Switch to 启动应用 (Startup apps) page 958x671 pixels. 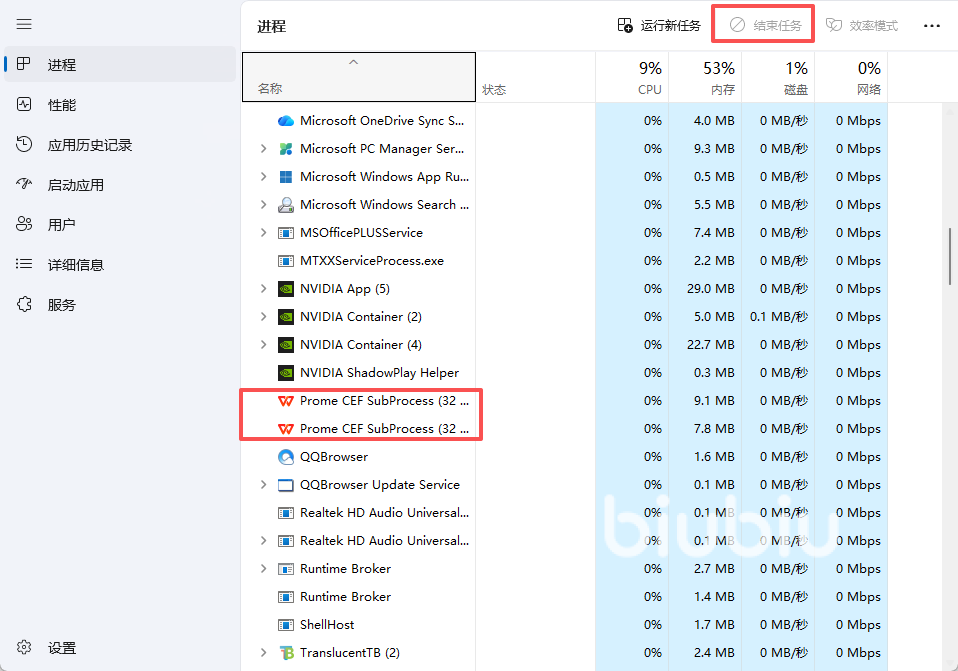tap(76, 185)
